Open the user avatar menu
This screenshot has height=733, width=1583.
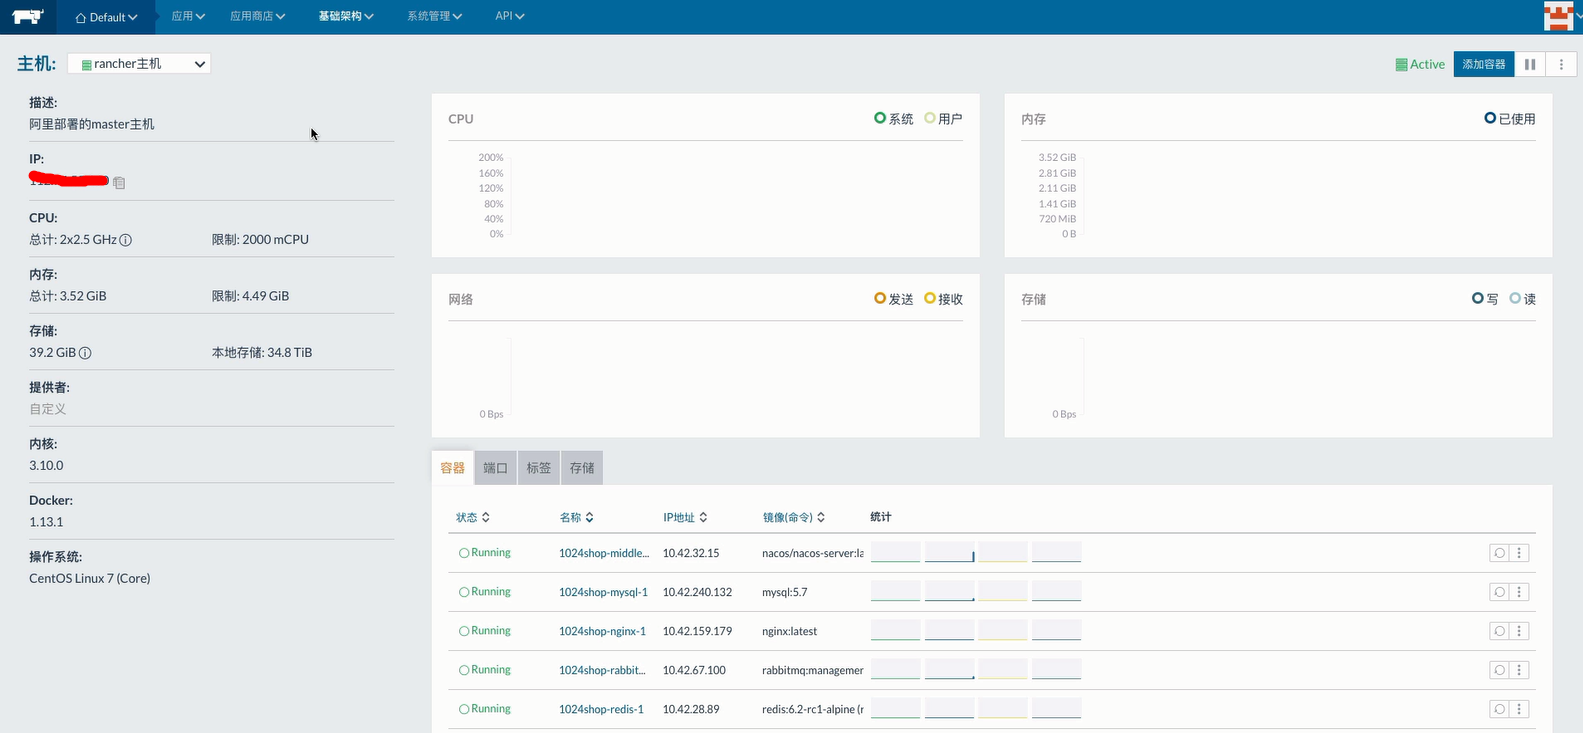(x=1560, y=16)
